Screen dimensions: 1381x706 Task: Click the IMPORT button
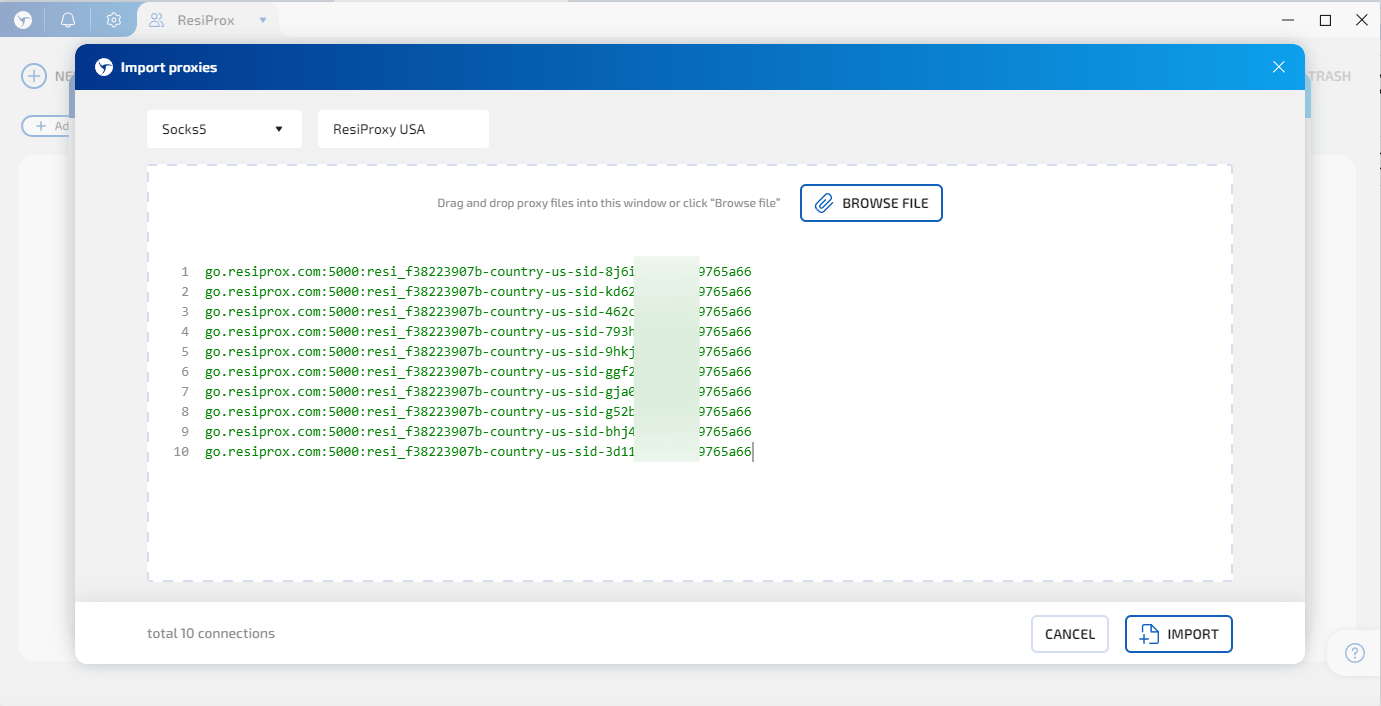(1179, 634)
